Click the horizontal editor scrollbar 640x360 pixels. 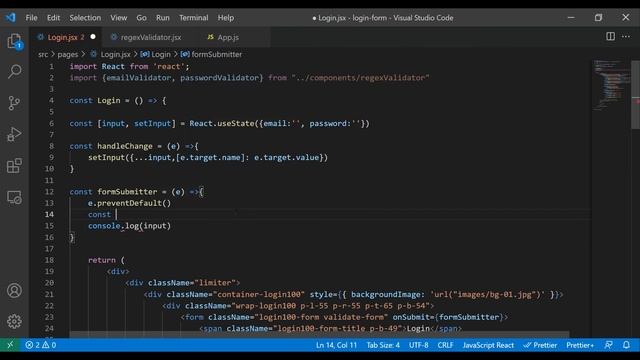pyautogui.click(x=319, y=334)
